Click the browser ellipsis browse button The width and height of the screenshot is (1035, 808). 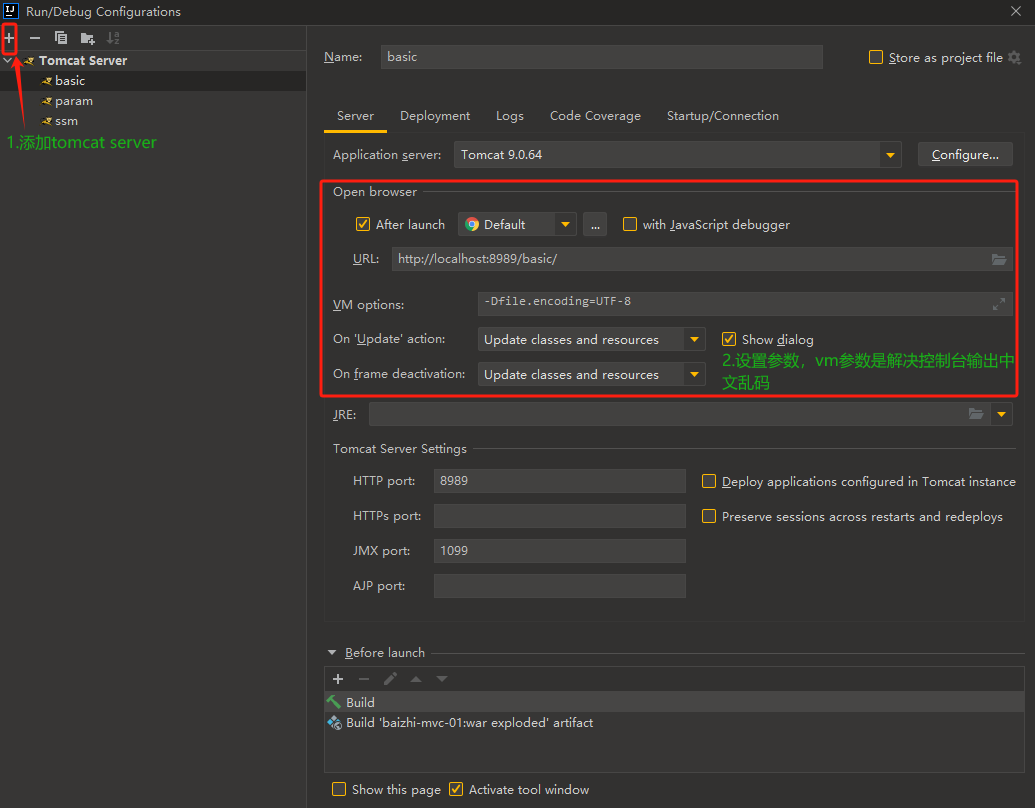point(595,225)
